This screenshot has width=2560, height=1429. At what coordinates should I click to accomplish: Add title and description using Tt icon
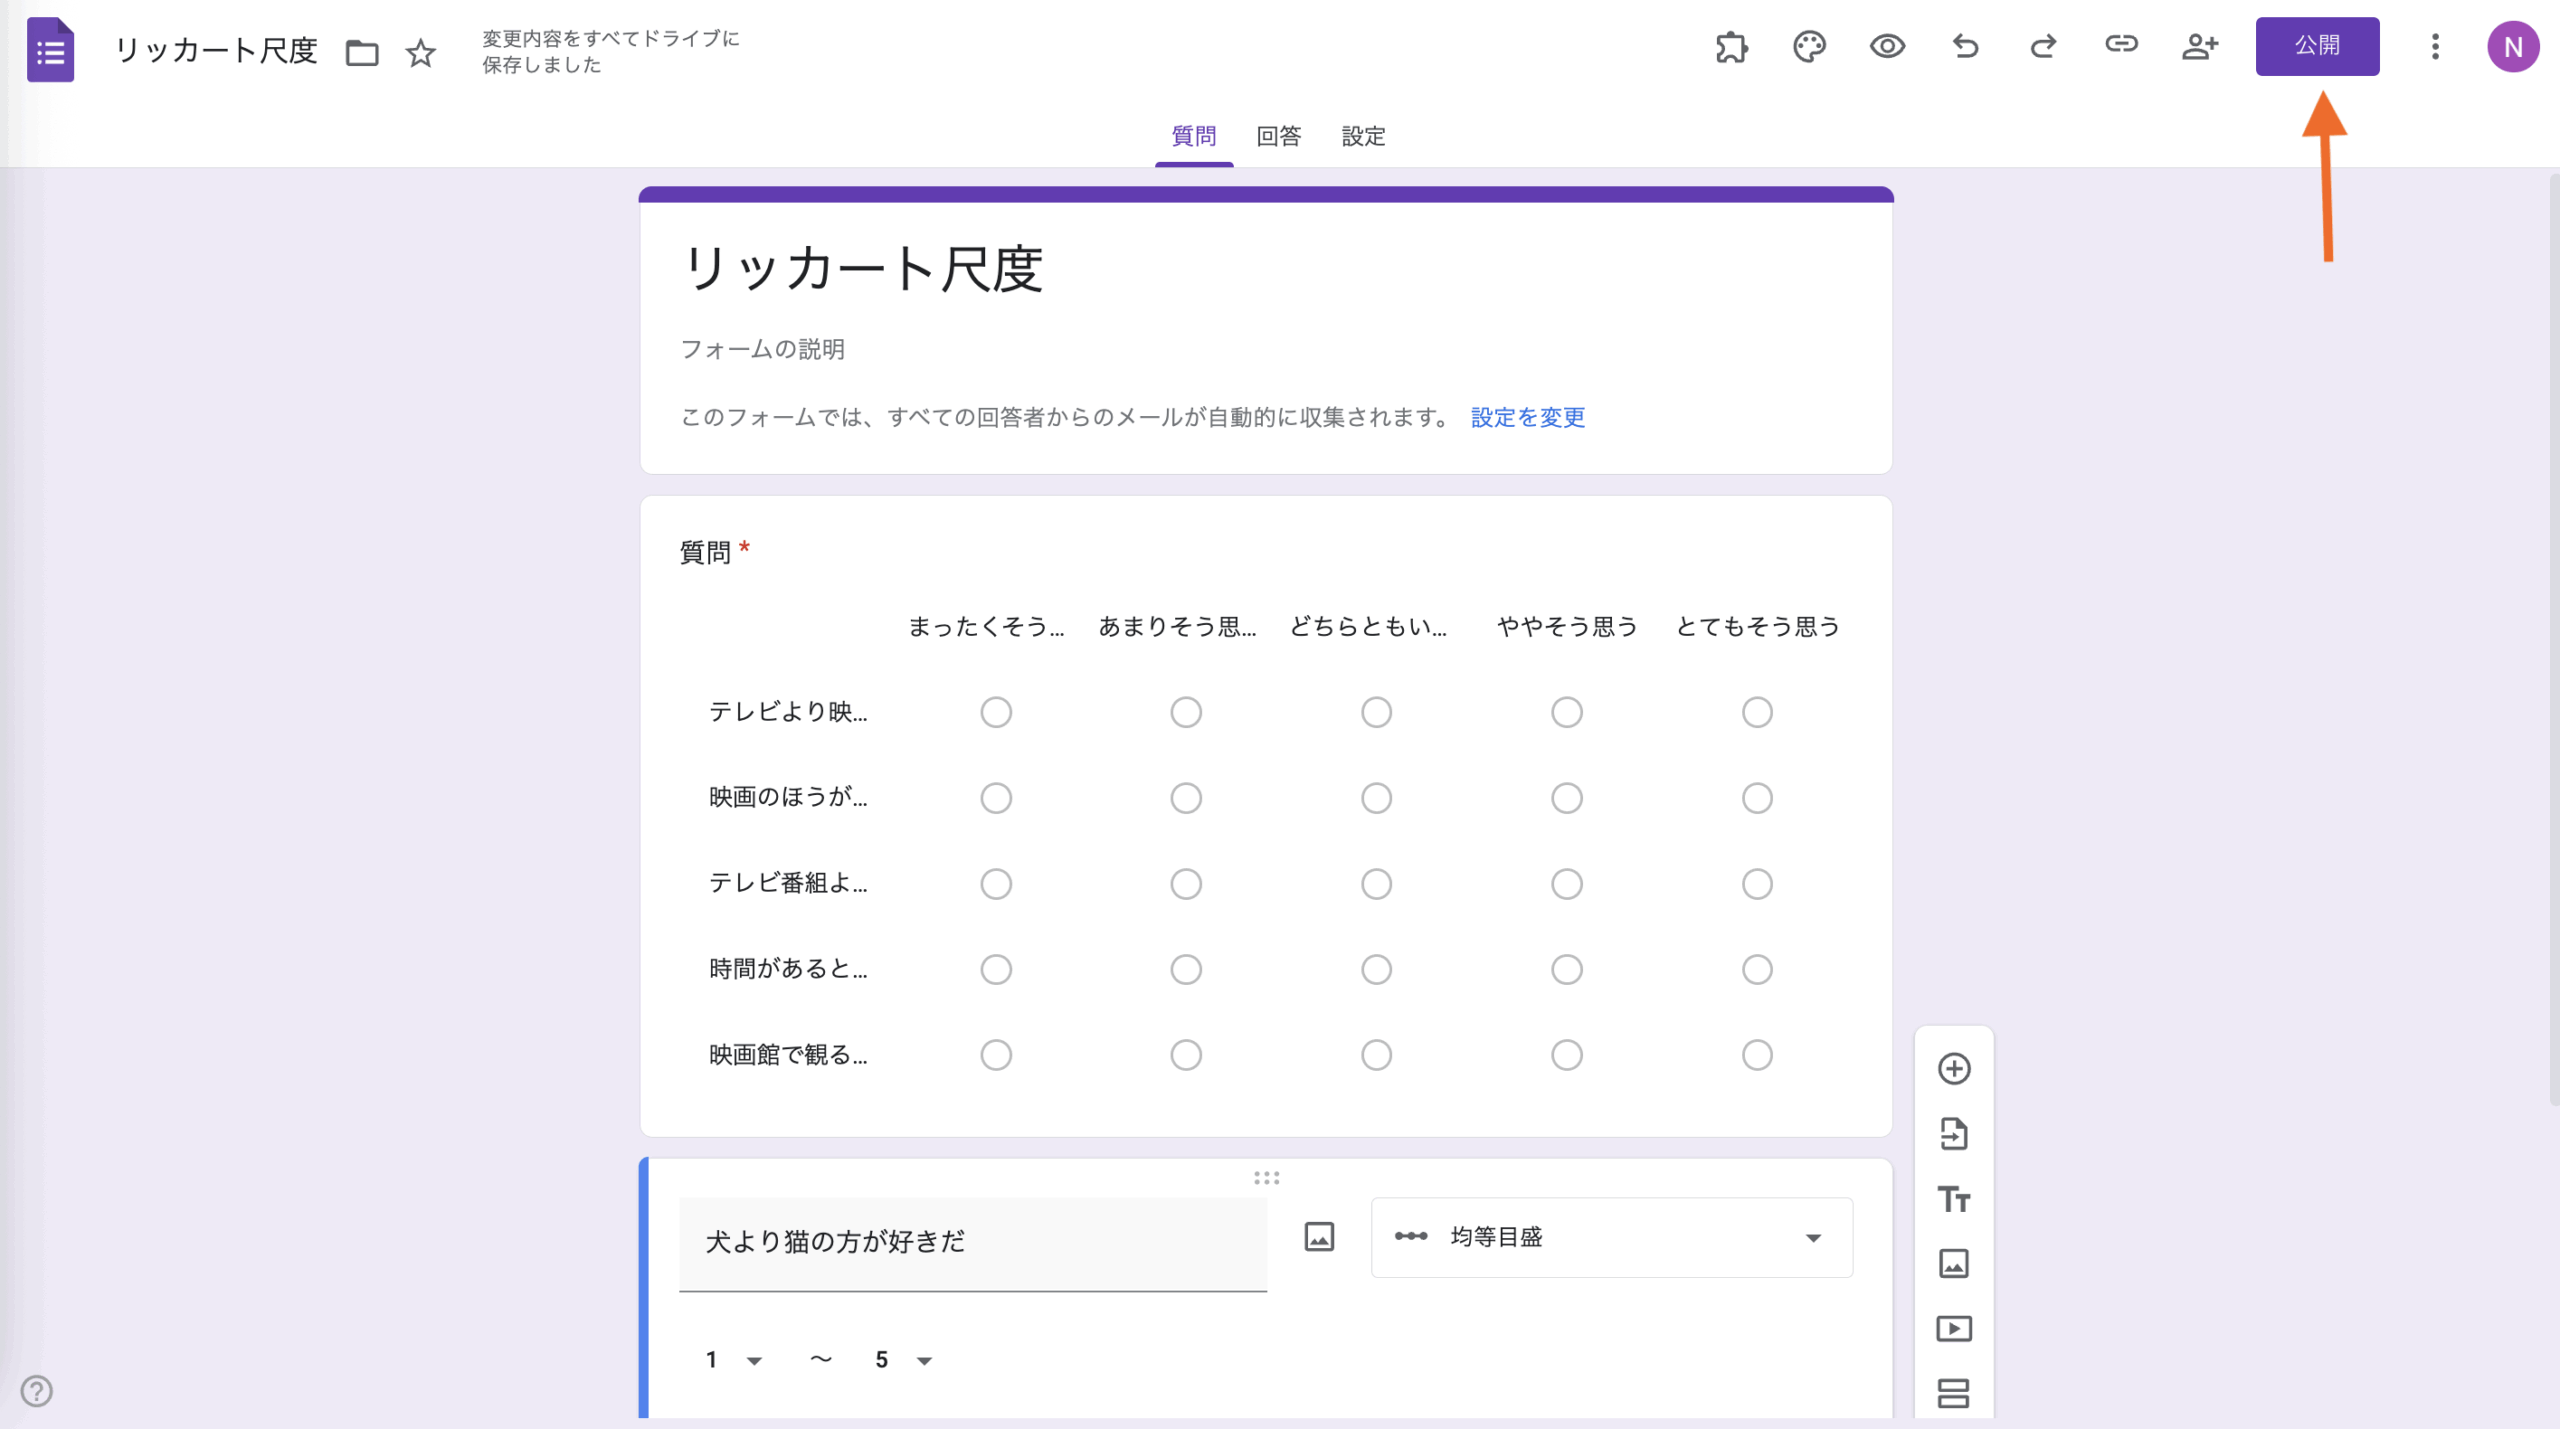click(x=1955, y=1199)
